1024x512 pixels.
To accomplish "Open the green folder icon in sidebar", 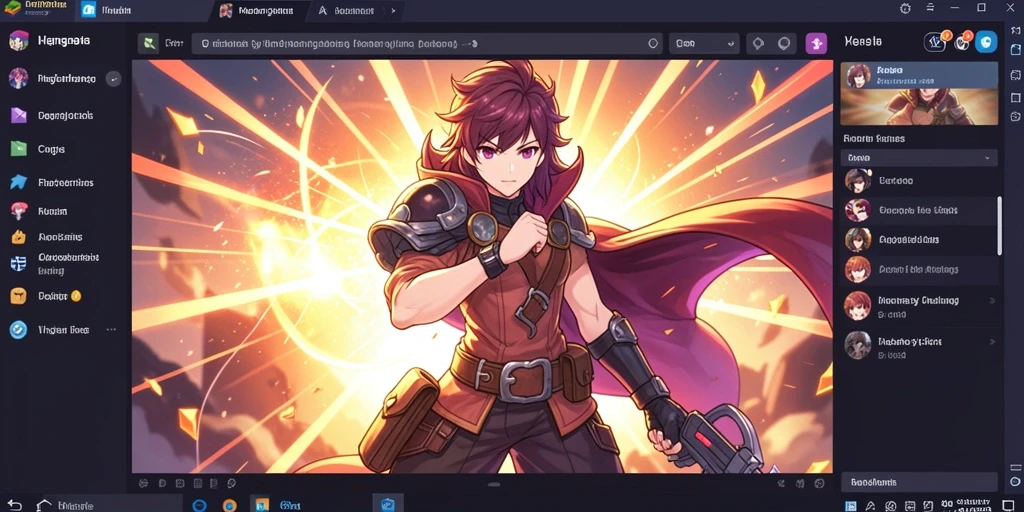I will [18, 149].
